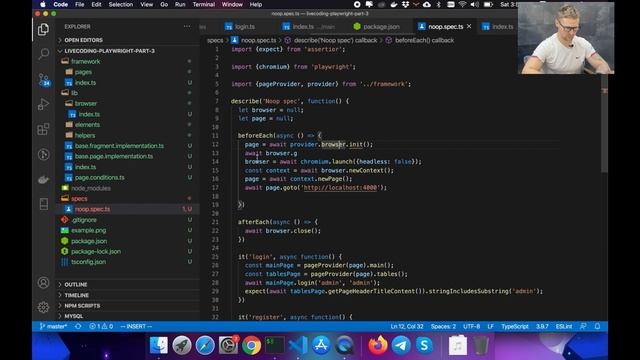Viewport: 640px width, 360px height.
Task: Click ESLint status bar item
Action: coord(564,326)
